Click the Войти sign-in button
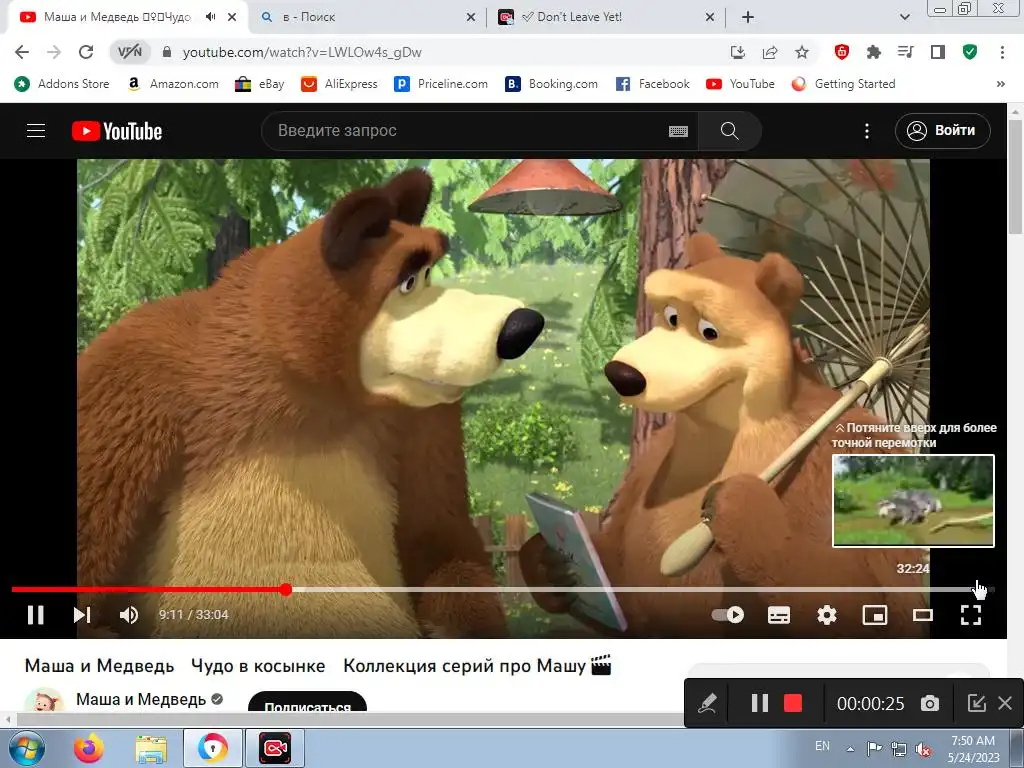Image resolution: width=1024 pixels, height=768 pixels. point(942,131)
